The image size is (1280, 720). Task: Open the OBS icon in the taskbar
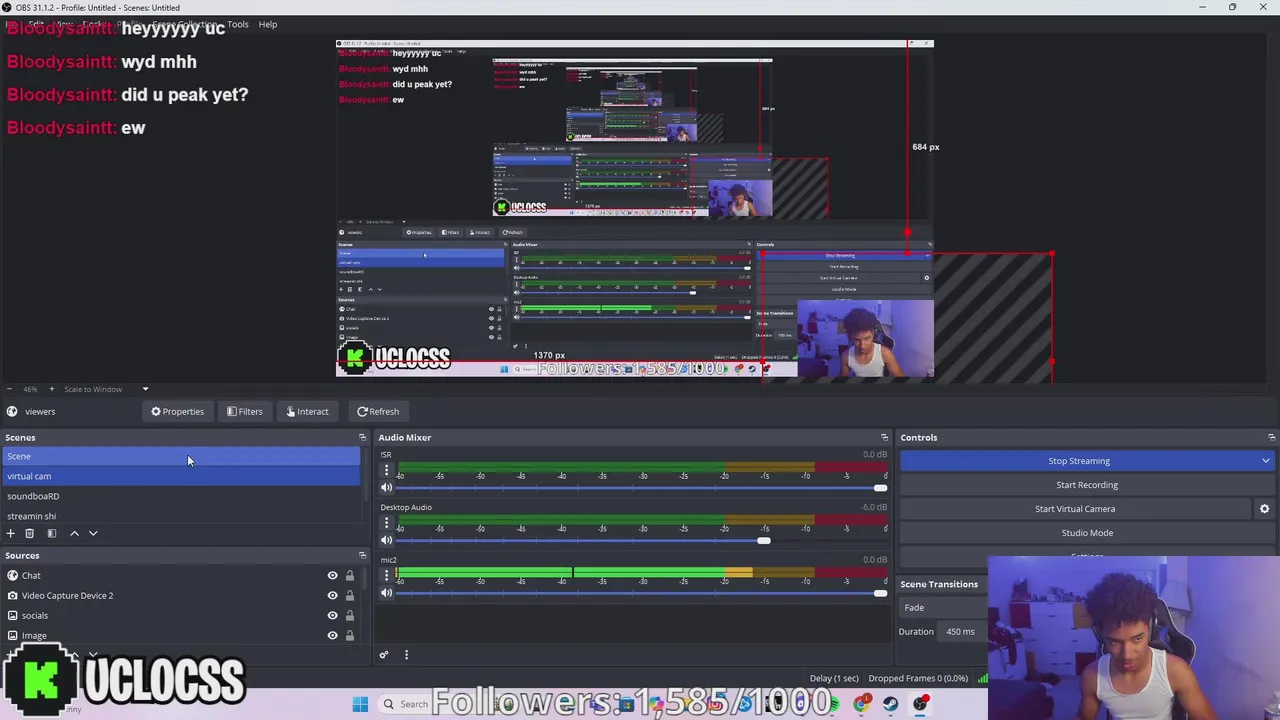pos(920,704)
